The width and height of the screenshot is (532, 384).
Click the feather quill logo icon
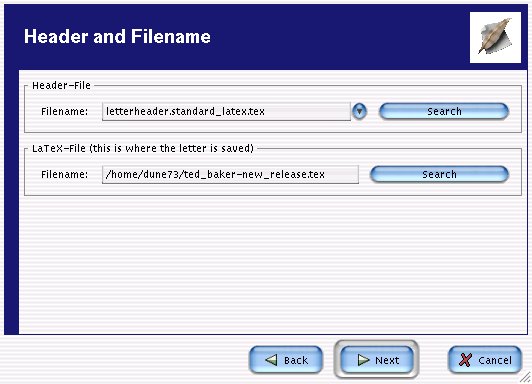coord(495,37)
